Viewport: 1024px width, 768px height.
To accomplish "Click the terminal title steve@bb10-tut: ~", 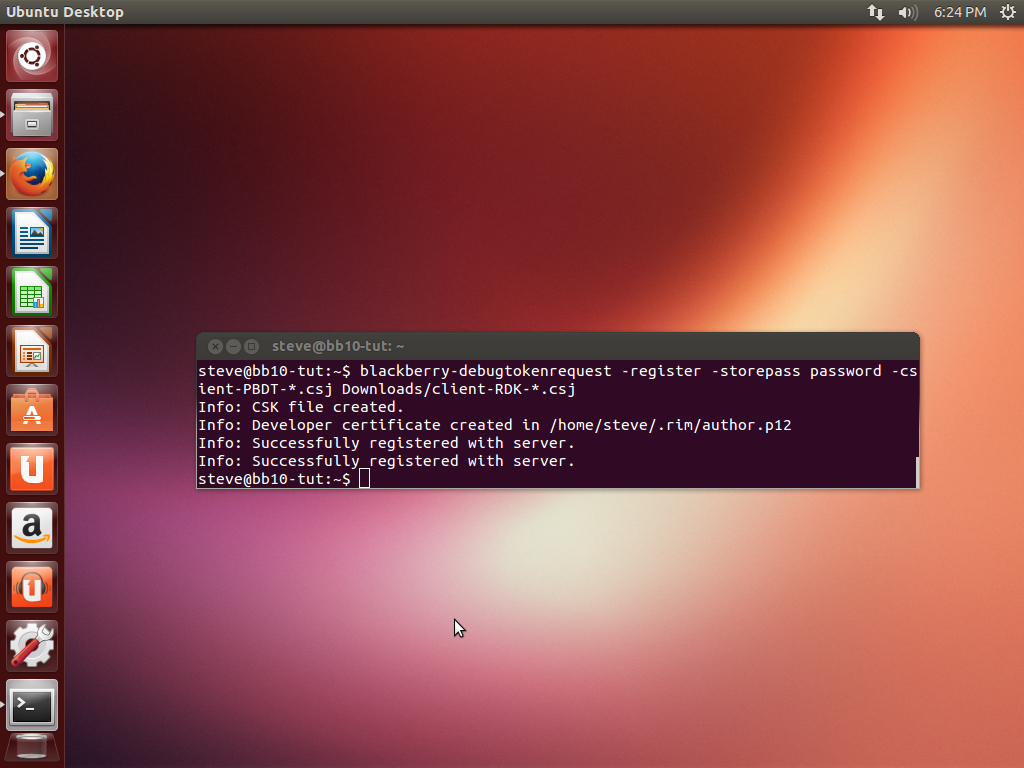I will coord(338,346).
